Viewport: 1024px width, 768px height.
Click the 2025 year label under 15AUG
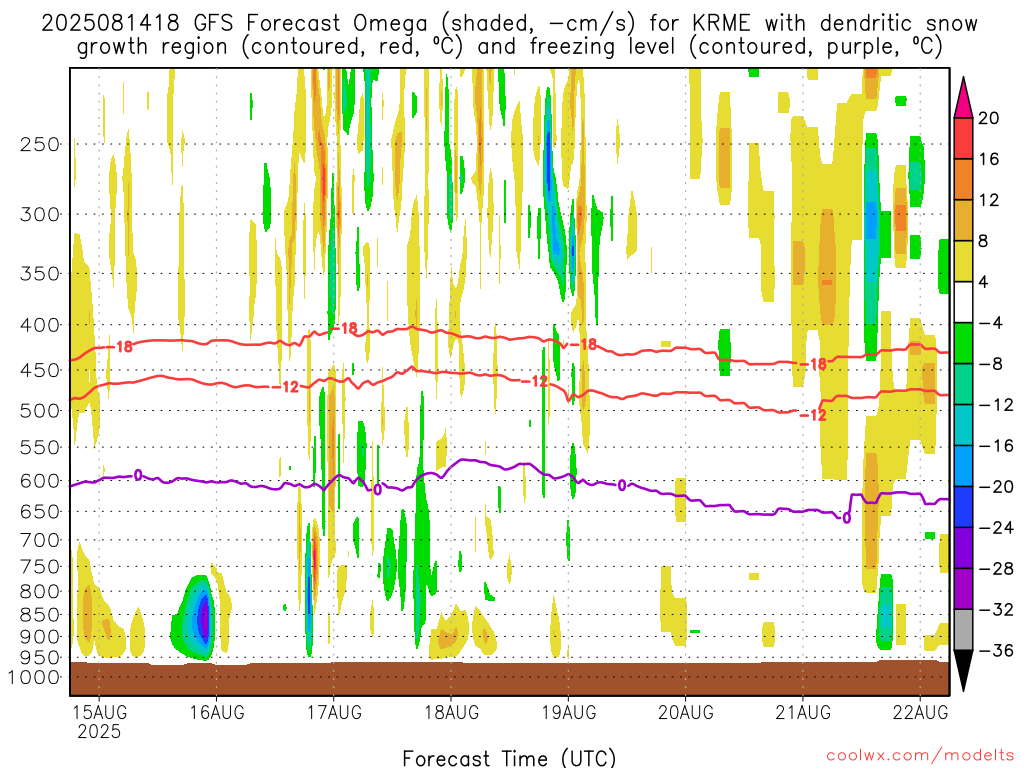pyautogui.click(x=99, y=731)
